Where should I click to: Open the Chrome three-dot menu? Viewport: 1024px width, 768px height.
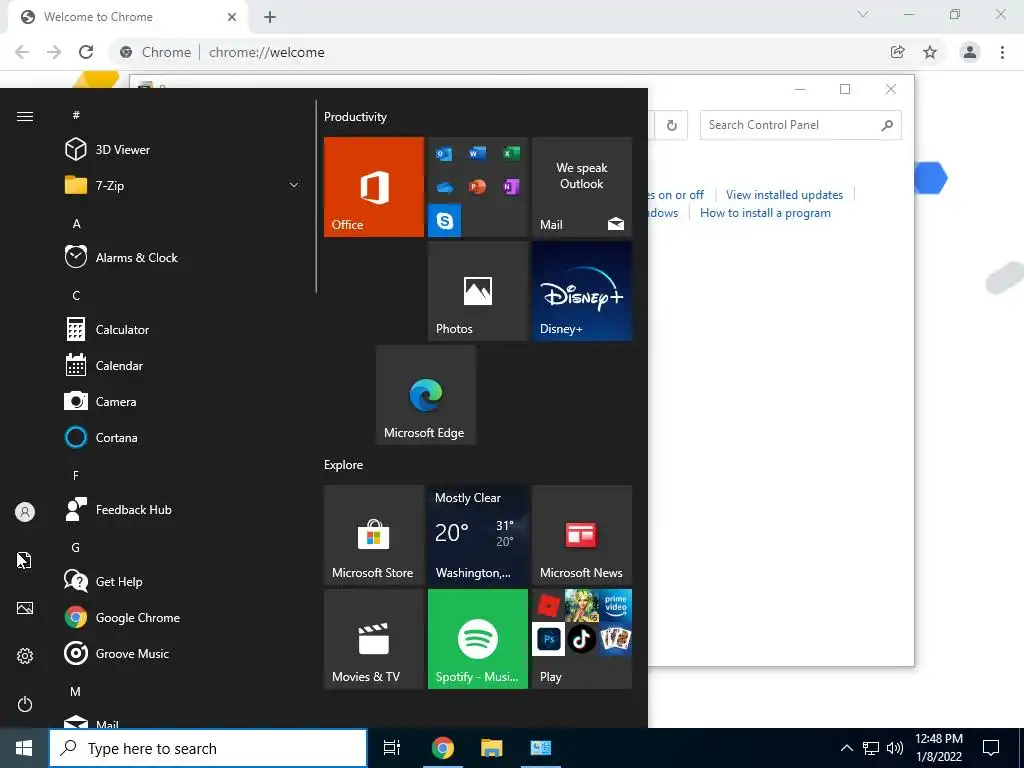(x=1002, y=52)
